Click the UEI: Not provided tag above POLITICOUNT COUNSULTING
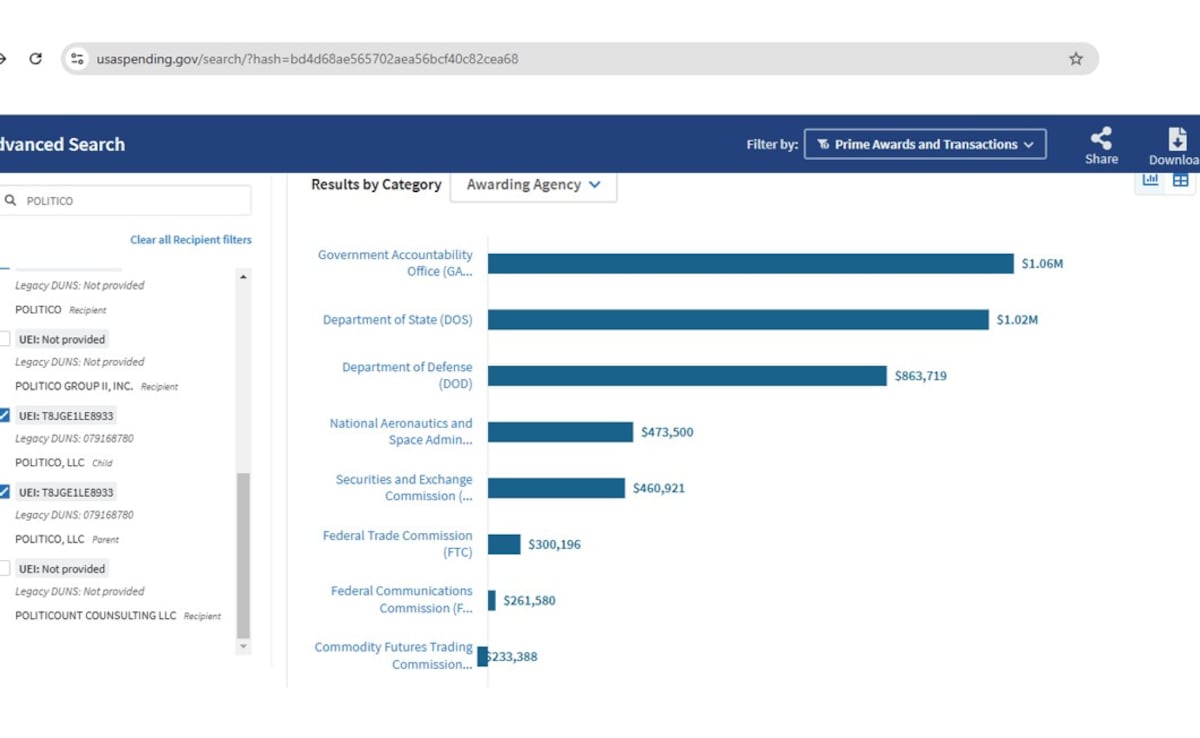Screen dimensions: 1200x738 pyautogui.click(x=62, y=568)
